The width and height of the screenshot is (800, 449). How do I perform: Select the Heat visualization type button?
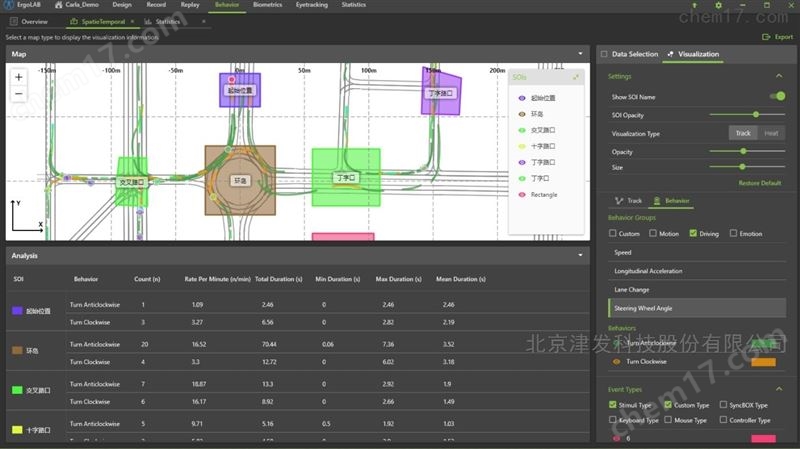[771, 133]
